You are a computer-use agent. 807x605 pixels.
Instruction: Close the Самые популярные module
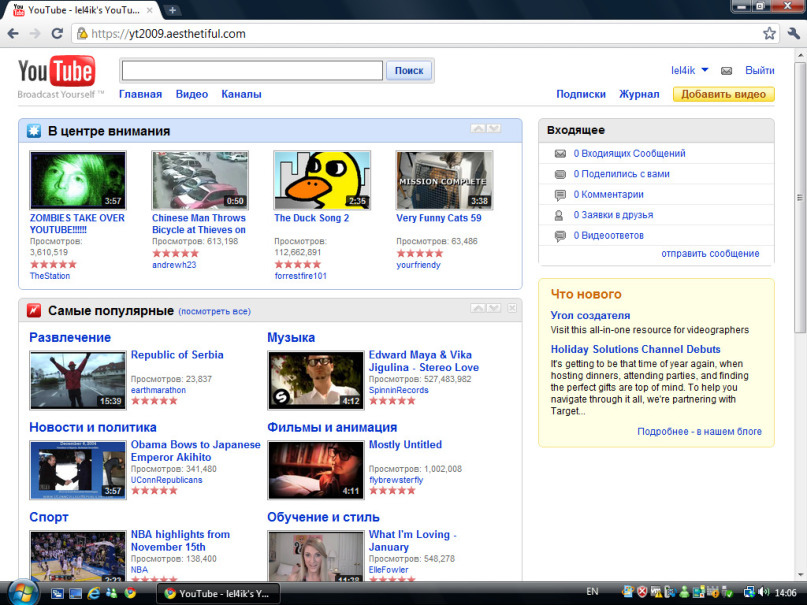512,308
